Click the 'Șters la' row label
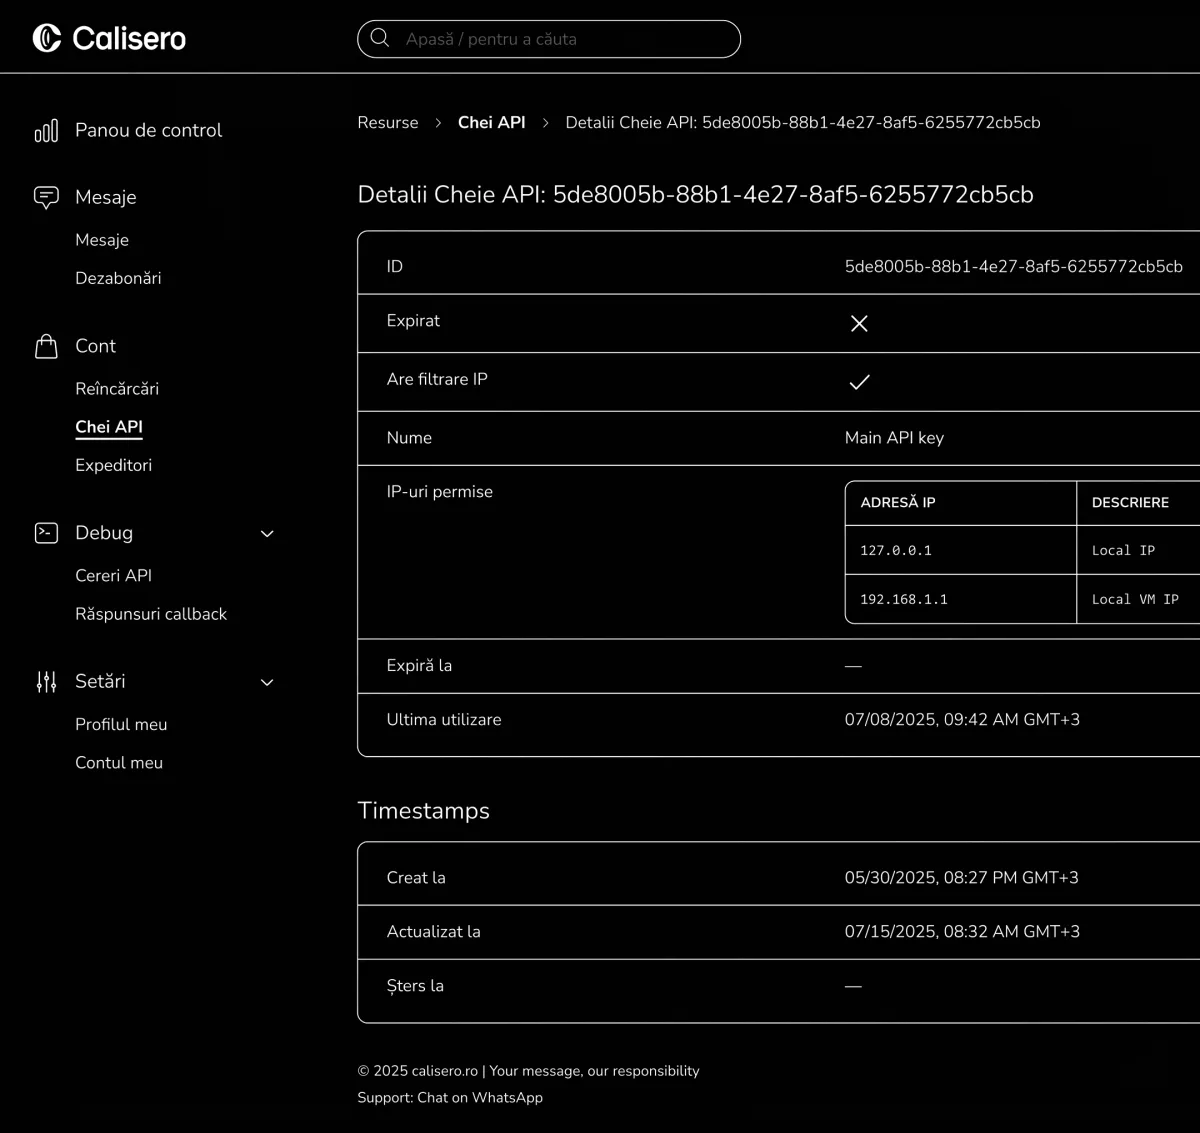This screenshot has width=1200, height=1133. (415, 985)
